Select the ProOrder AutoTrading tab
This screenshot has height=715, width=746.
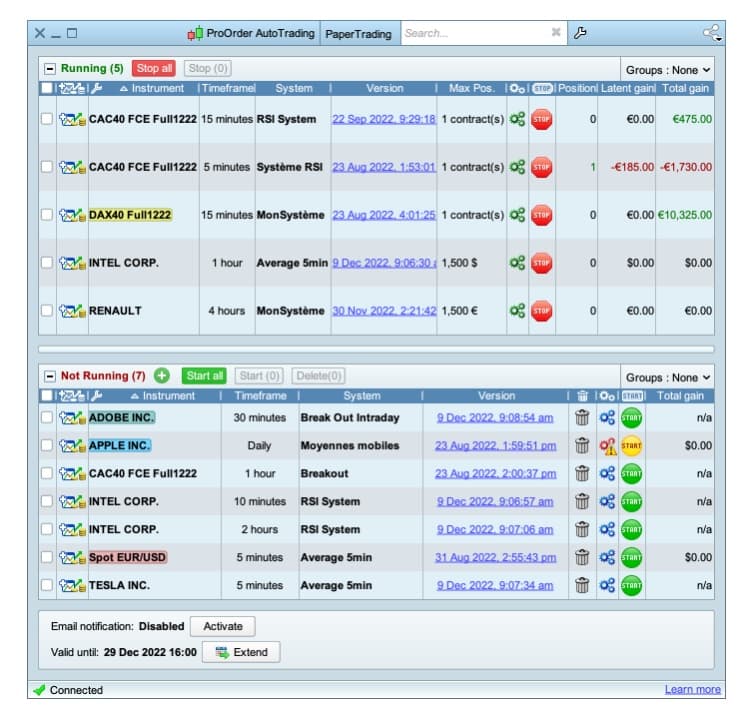(x=252, y=33)
